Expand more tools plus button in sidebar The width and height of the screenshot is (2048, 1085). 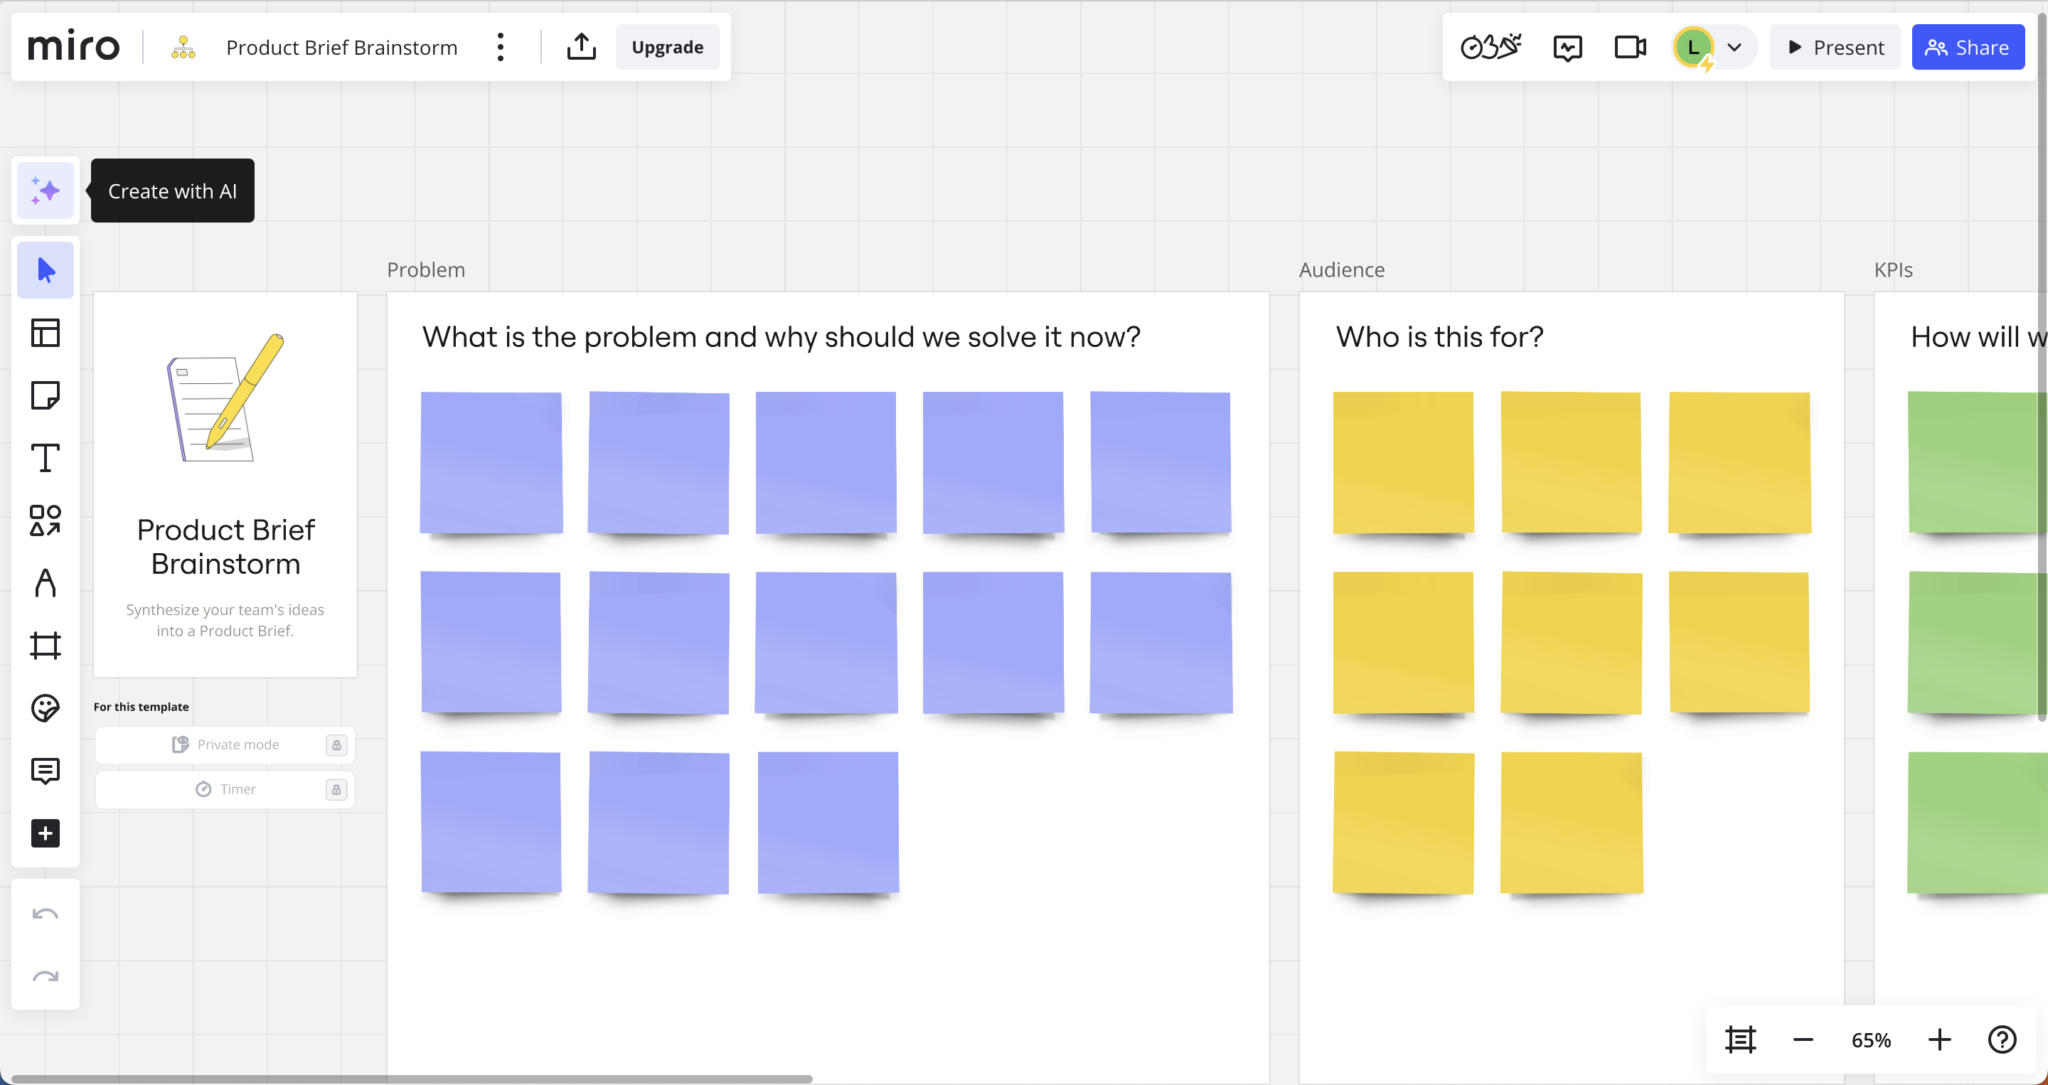tap(45, 834)
